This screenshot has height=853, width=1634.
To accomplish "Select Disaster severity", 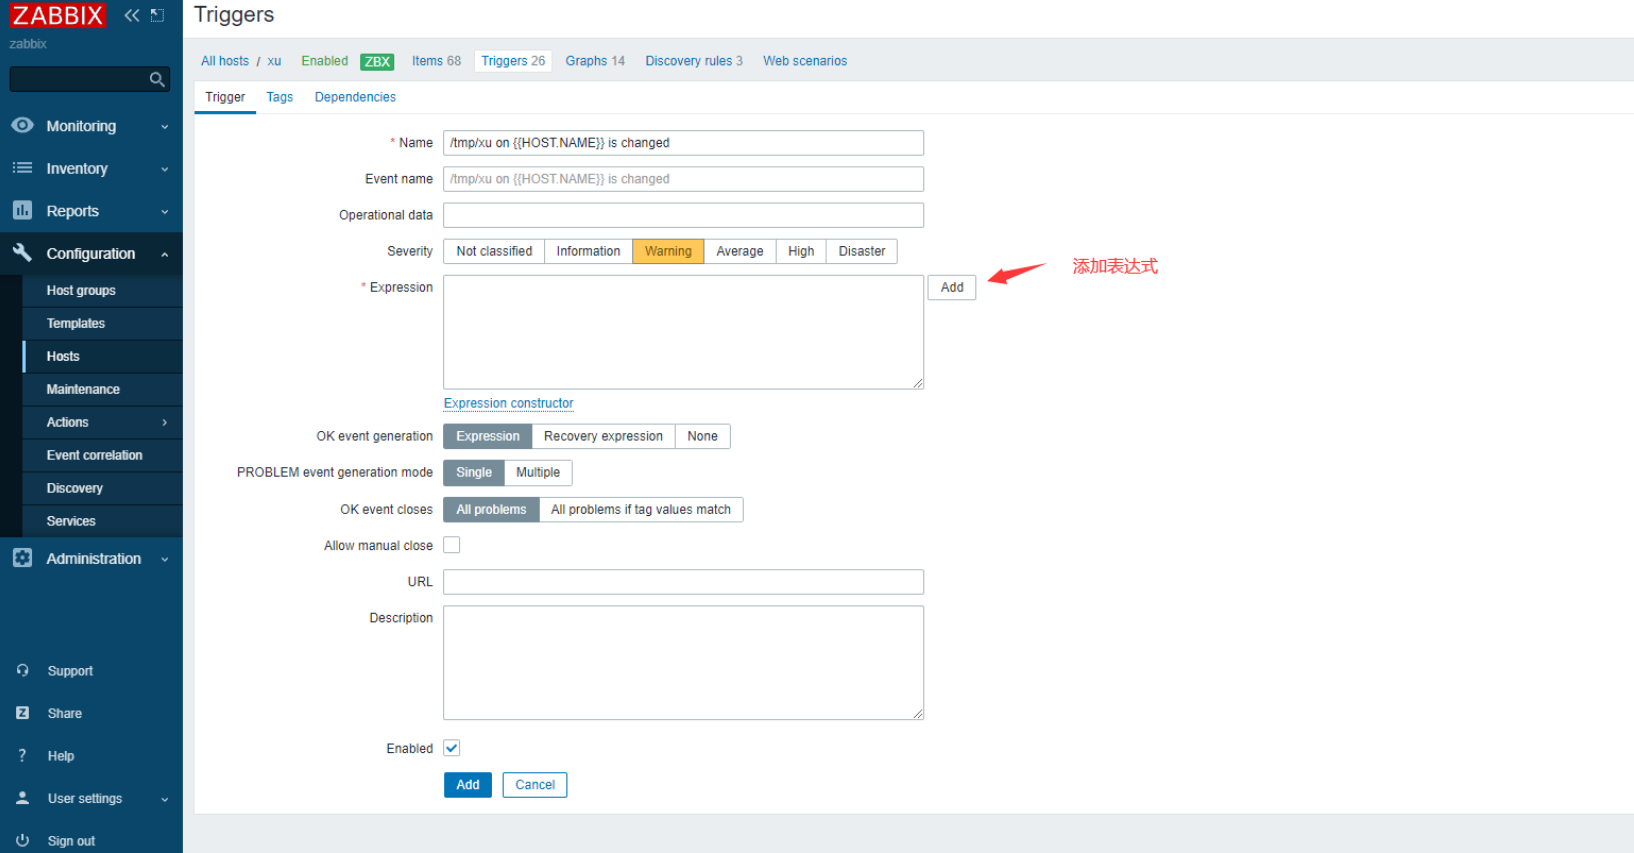I will point(862,251).
